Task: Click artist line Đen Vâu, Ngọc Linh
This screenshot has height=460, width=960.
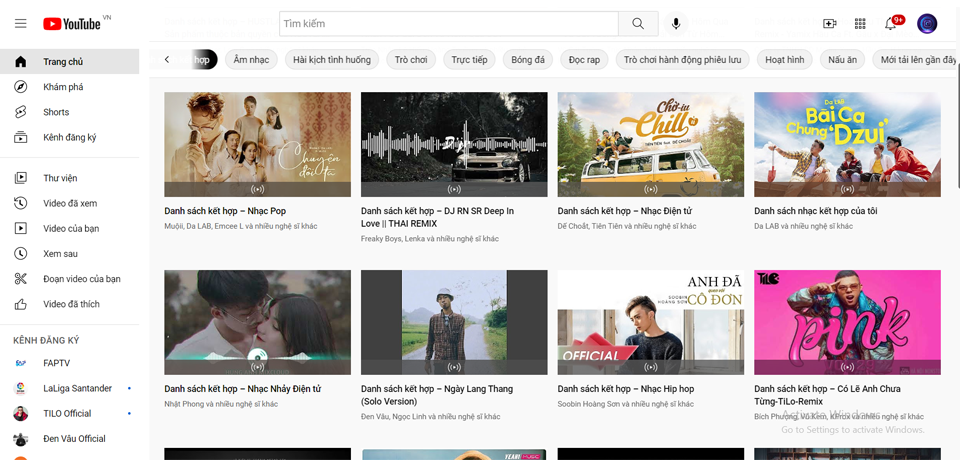Action: (430, 417)
